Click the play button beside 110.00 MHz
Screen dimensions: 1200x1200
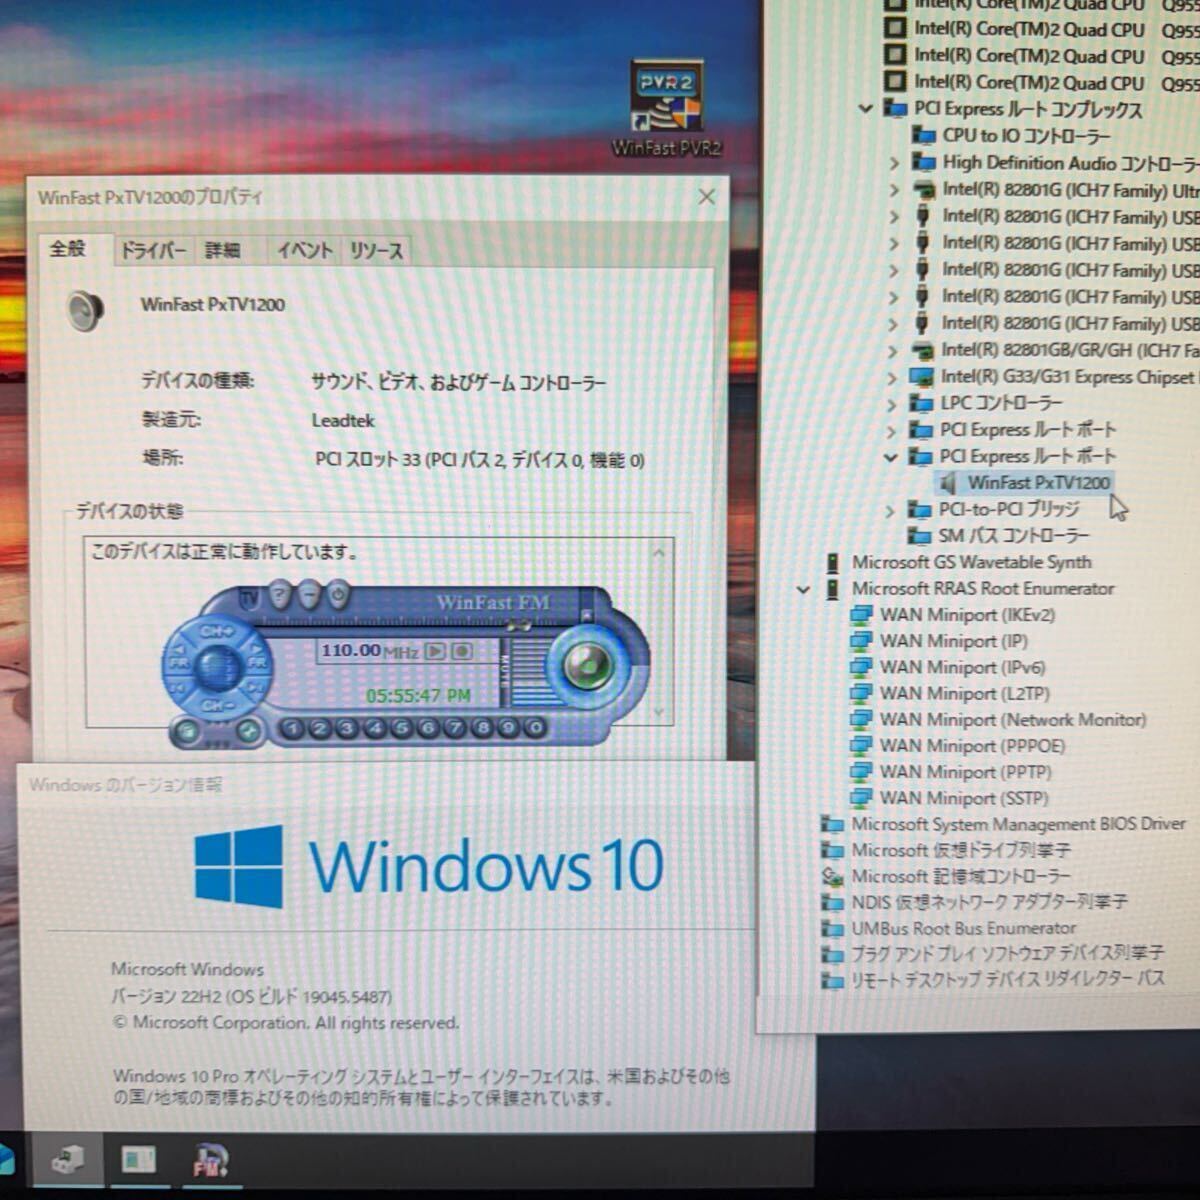coord(435,651)
